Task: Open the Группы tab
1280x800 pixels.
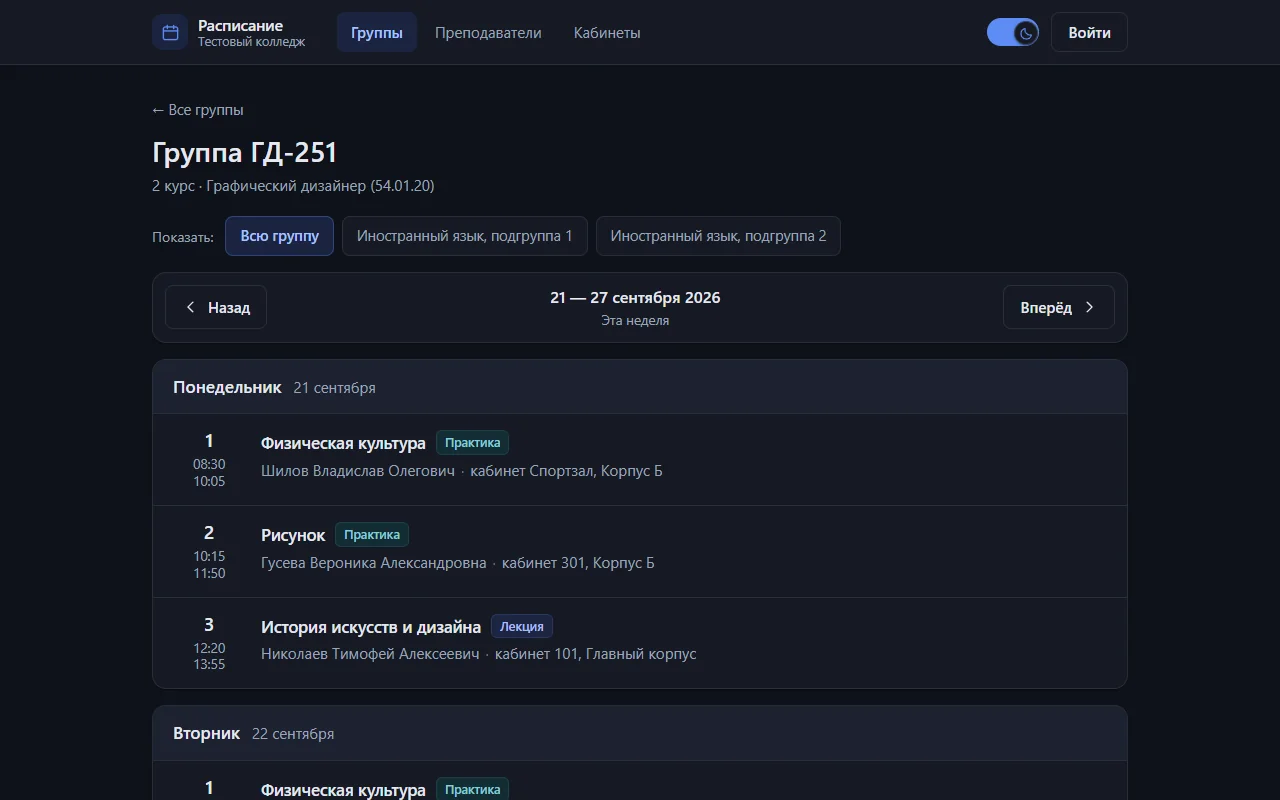Action: pyautogui.click(x=377, y=32)
